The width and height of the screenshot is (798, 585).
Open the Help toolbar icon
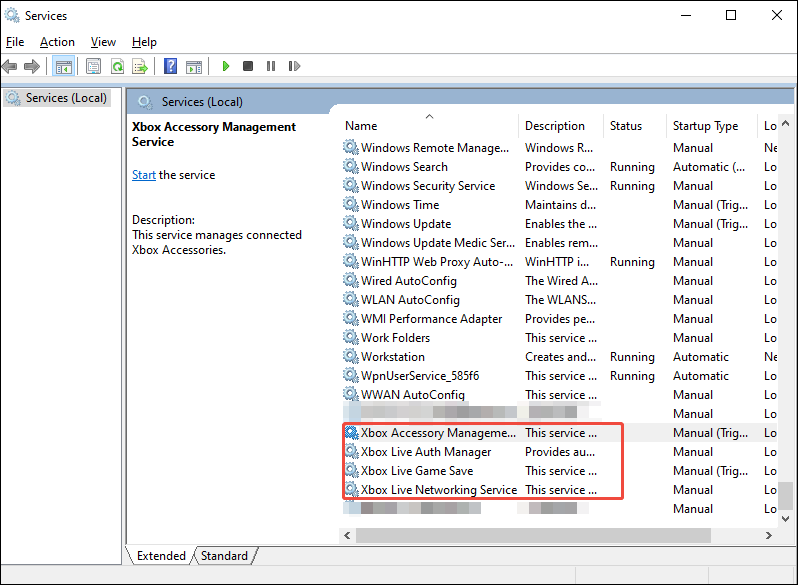(170, 66)
